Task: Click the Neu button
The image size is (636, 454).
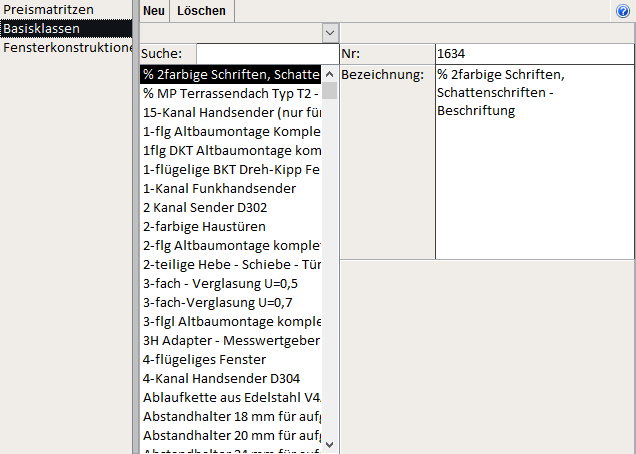Action: coord(154,11)
